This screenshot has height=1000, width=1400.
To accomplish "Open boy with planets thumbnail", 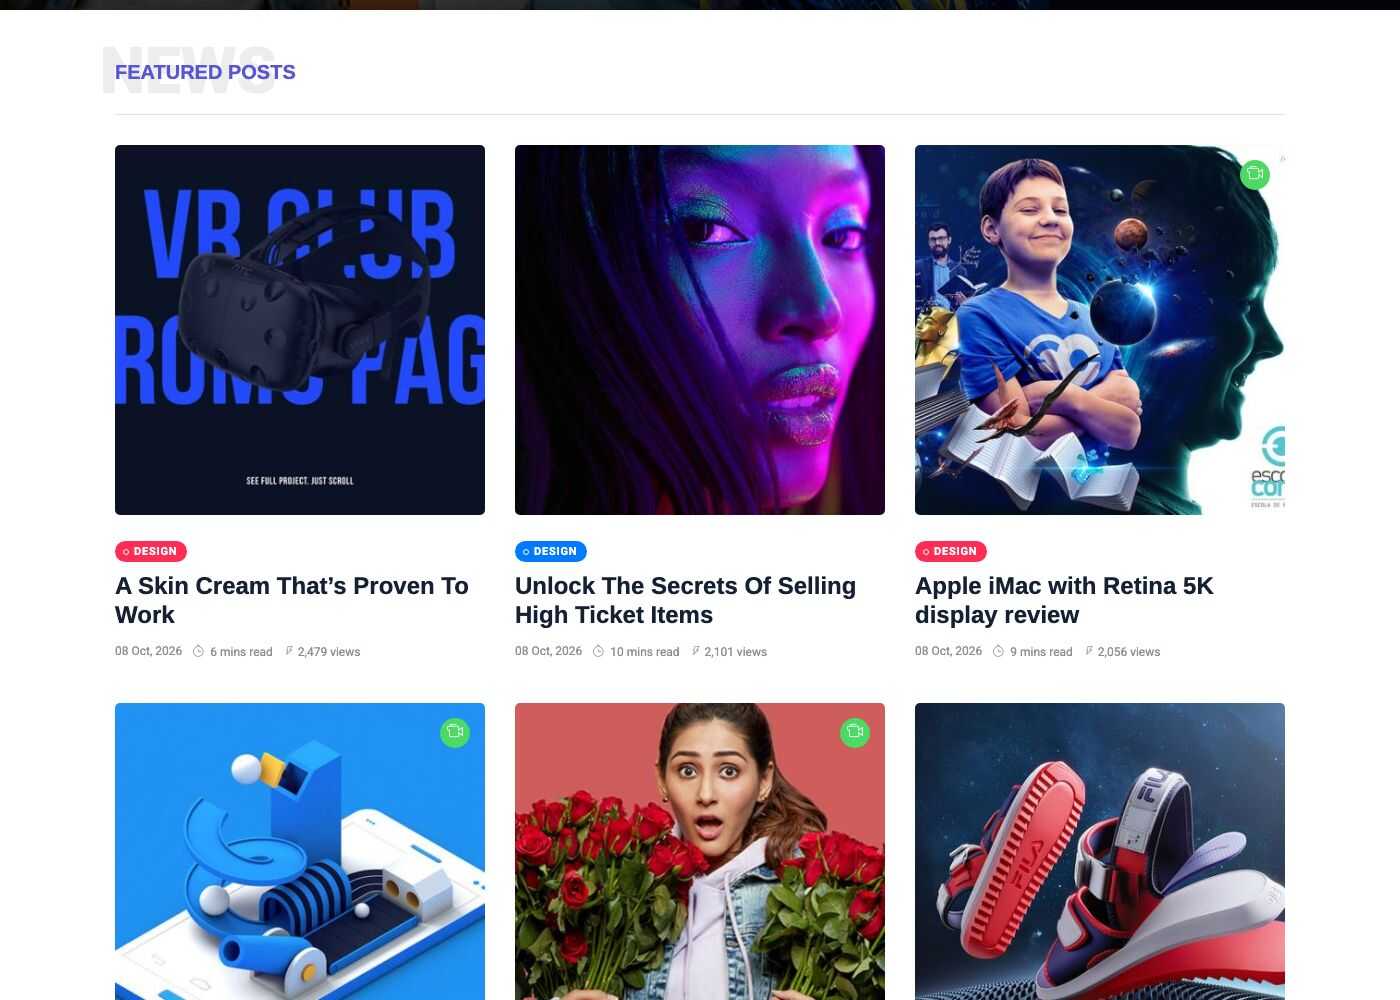I will tap(1100, 330).
